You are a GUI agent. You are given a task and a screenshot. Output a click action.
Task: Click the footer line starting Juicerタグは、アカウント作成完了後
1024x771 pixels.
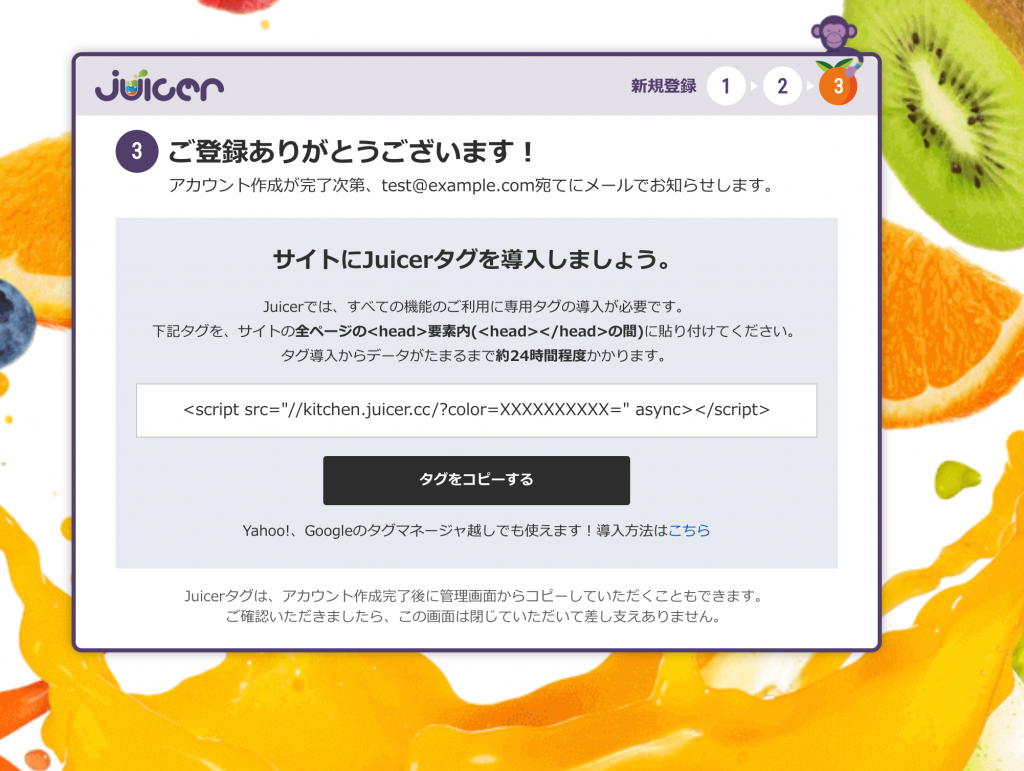473,595
